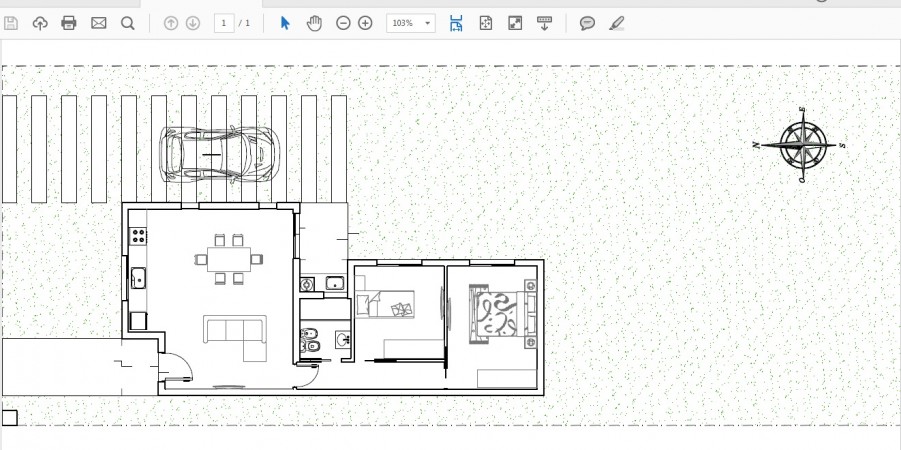
Task: Go to the next page
Action: click(x=193, y=23)
